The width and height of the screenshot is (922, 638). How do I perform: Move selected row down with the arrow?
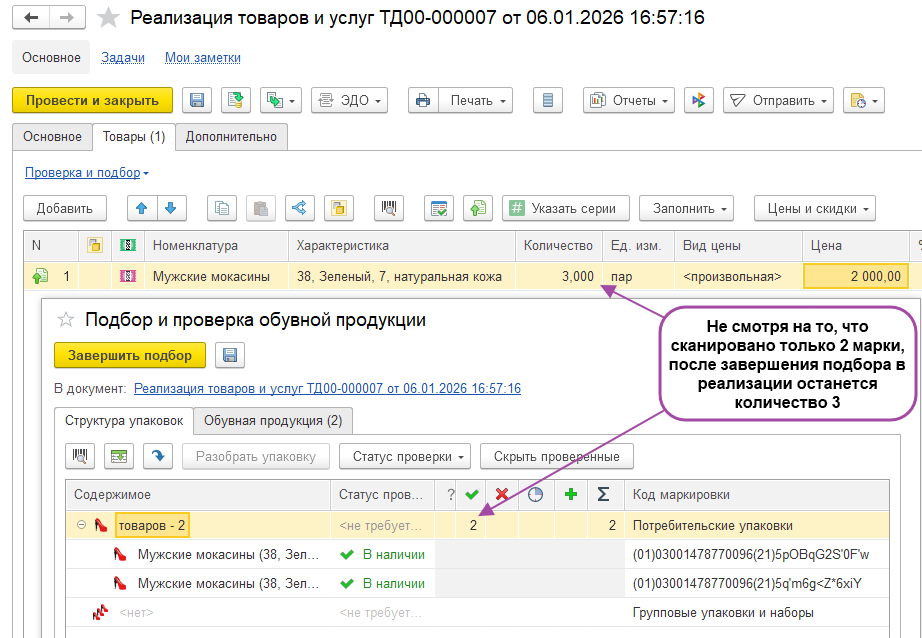click(171, 208)
